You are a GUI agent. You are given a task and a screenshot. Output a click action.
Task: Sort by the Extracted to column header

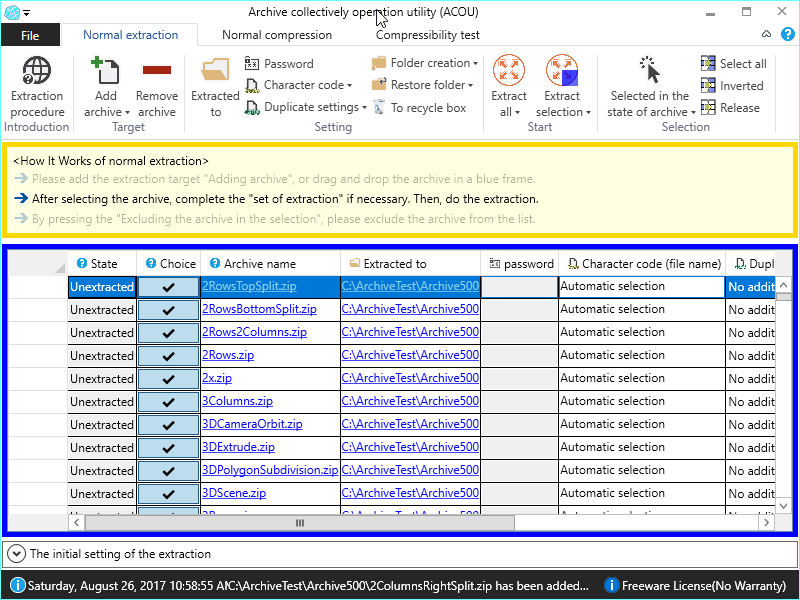click(410, 263)
